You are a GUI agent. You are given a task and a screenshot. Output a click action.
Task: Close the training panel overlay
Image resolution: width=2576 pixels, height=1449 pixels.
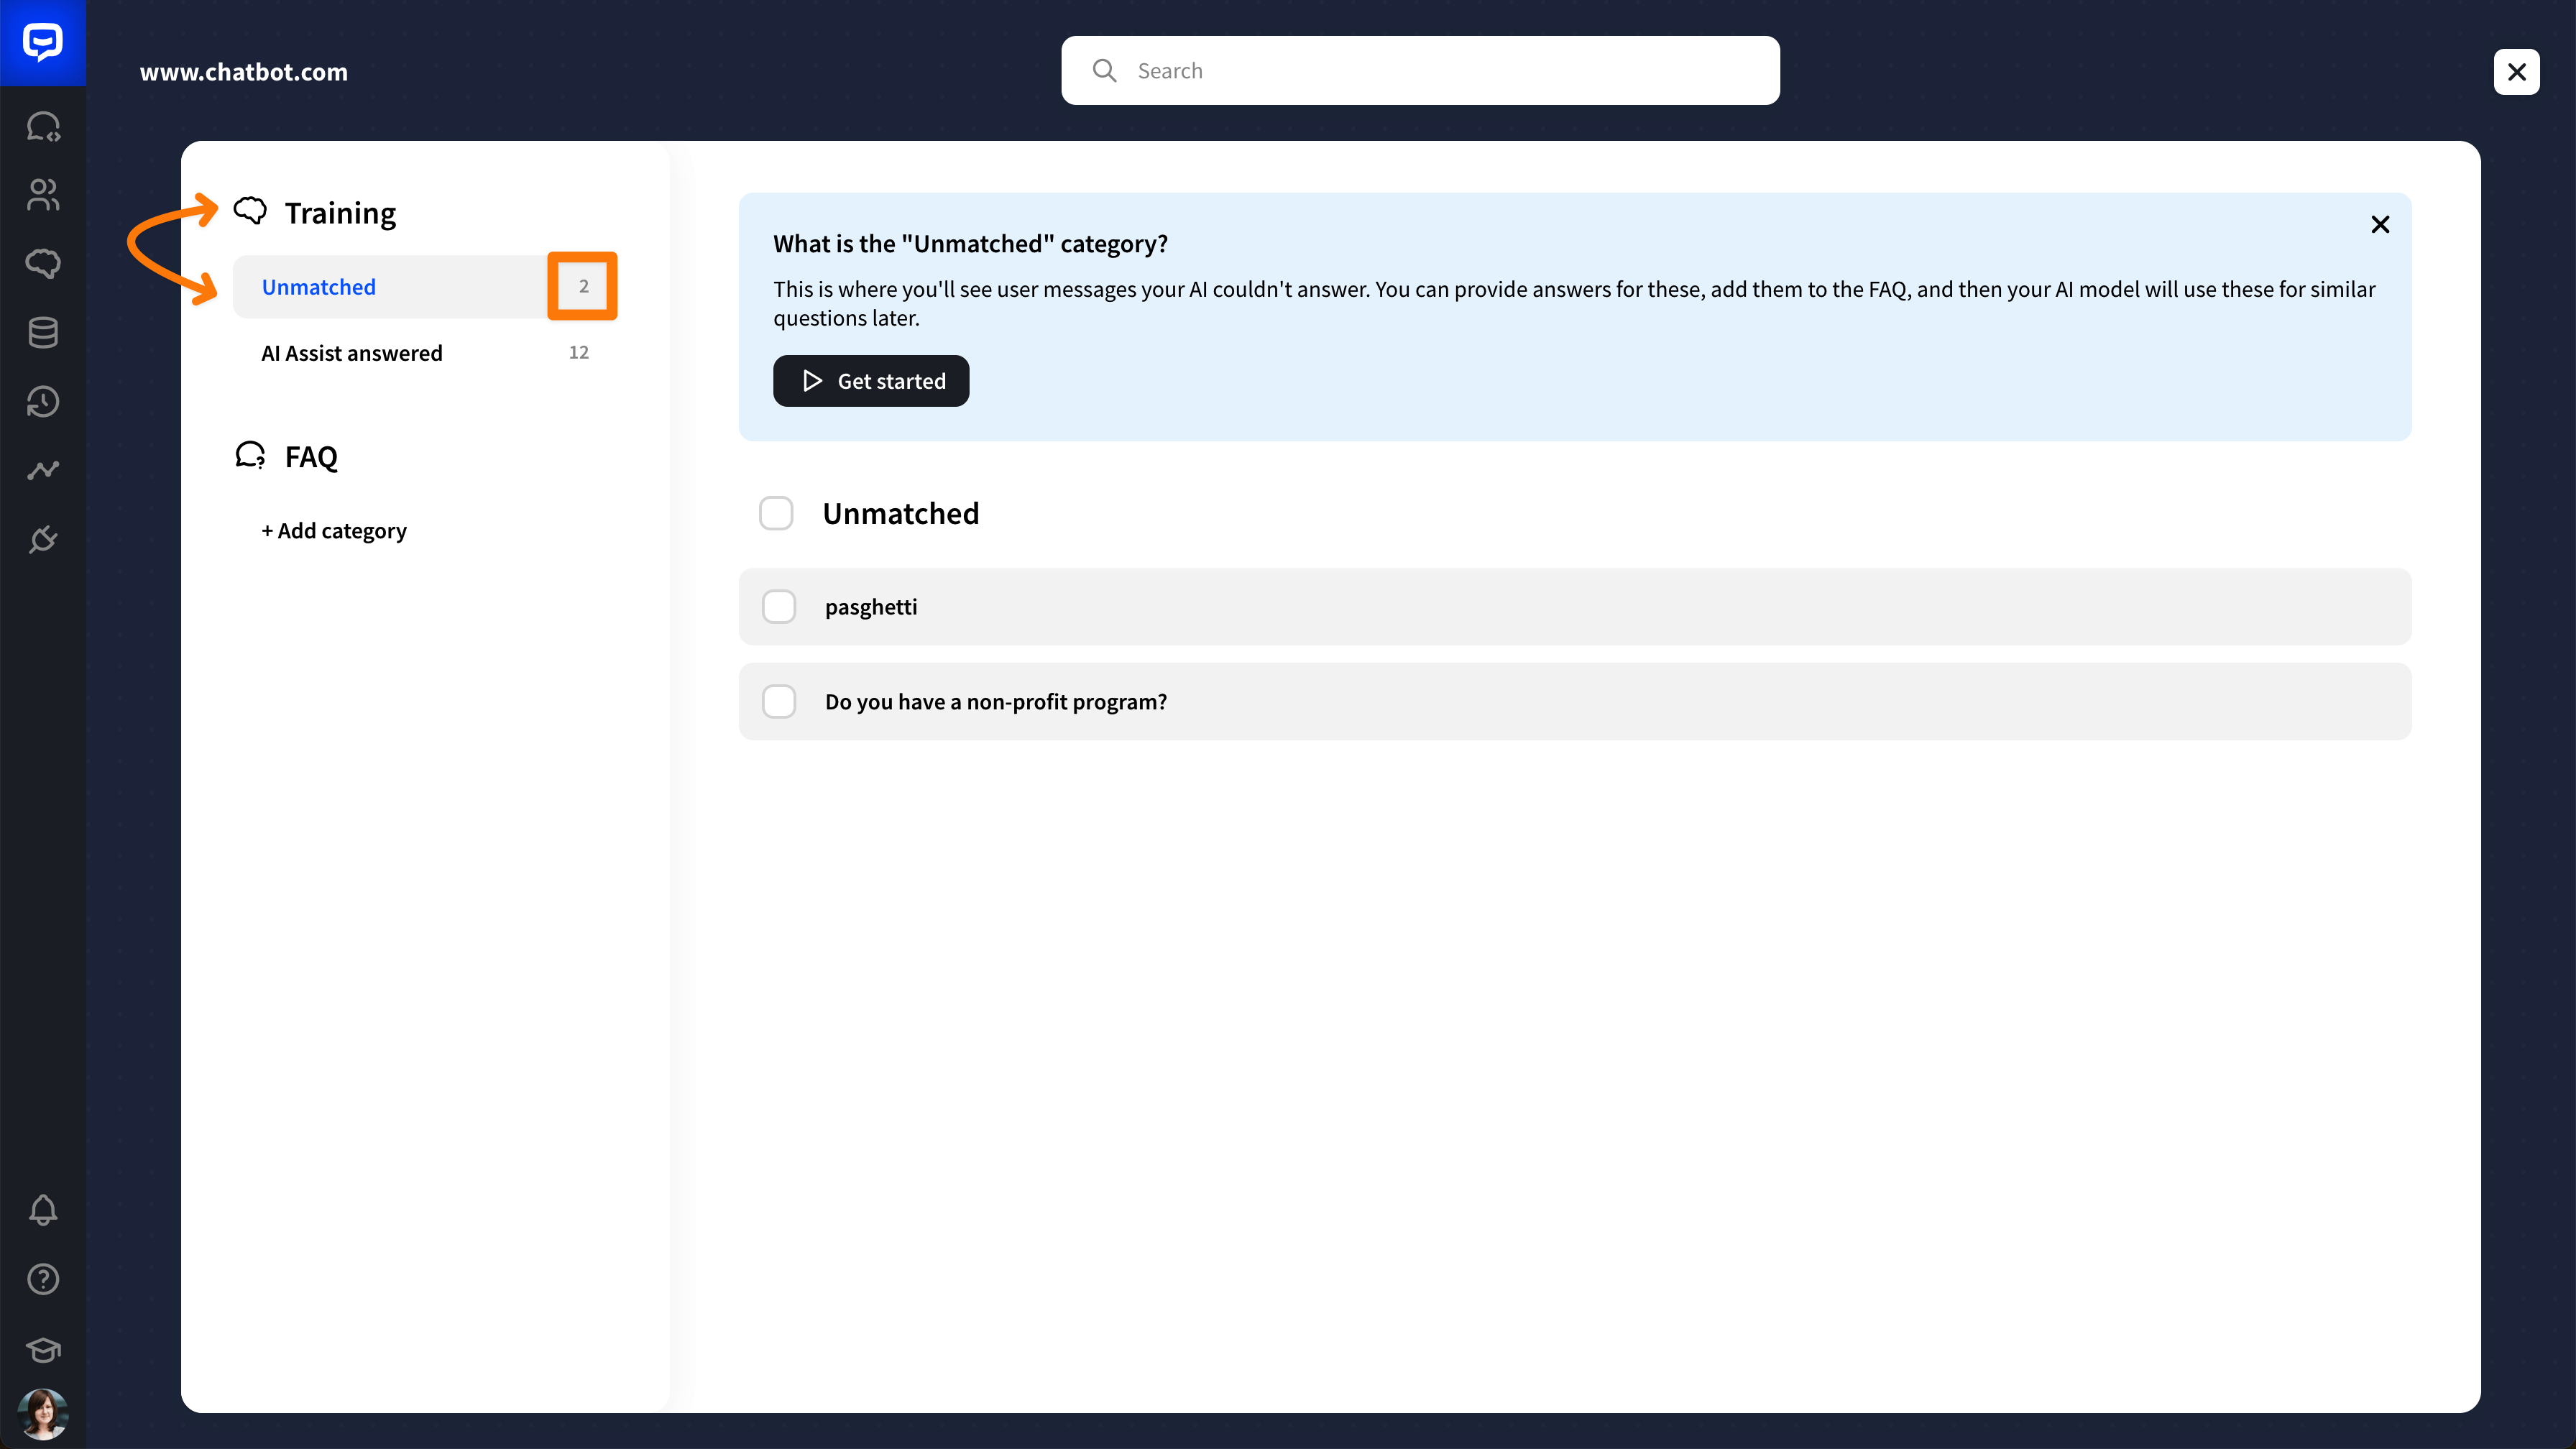(x=2516, y=72)
